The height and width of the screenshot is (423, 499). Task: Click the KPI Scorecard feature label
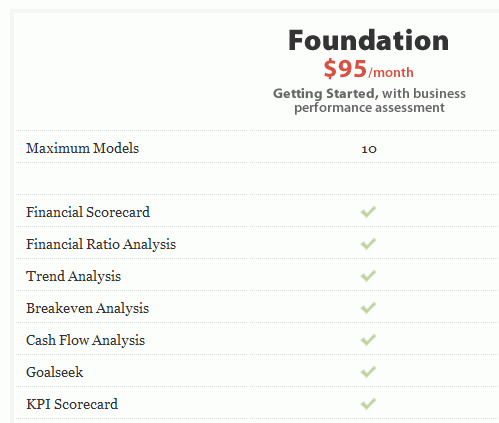point(72,404)
